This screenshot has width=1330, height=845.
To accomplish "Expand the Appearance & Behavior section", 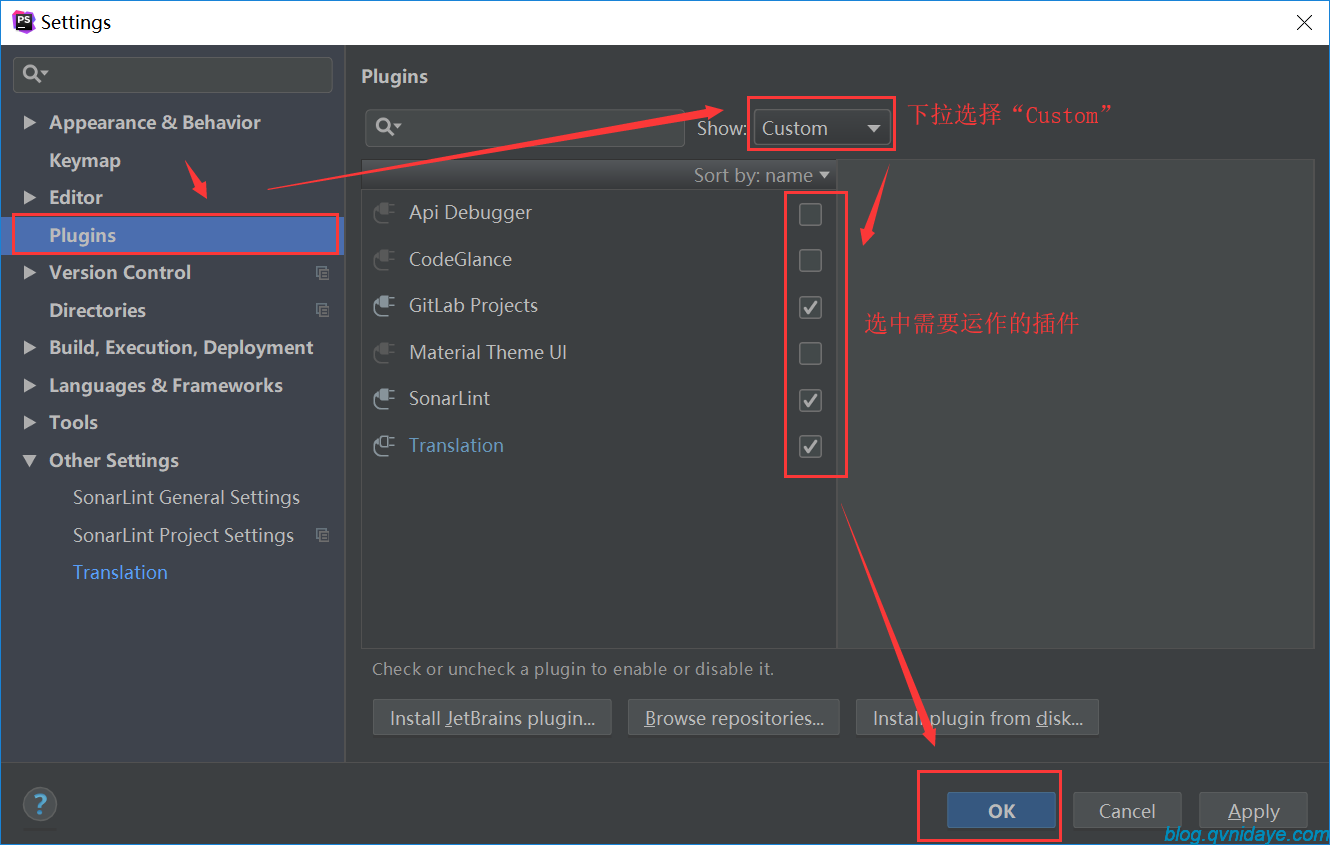I will pos(30,122).
